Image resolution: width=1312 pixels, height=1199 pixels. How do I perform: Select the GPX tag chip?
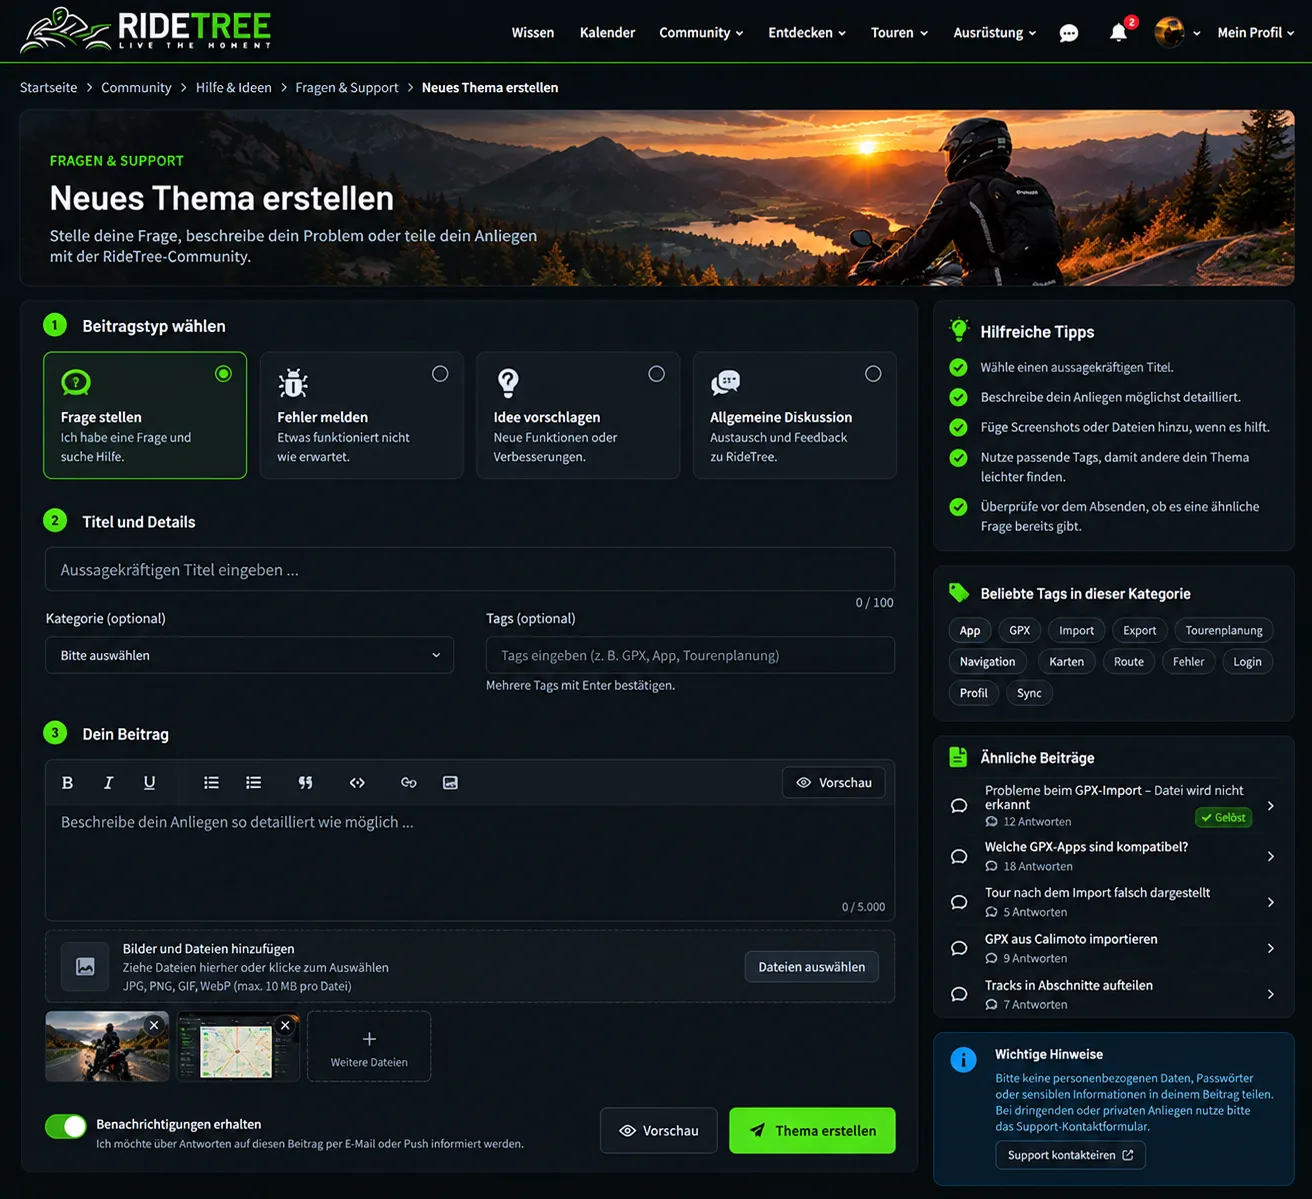click(1020, 630)
